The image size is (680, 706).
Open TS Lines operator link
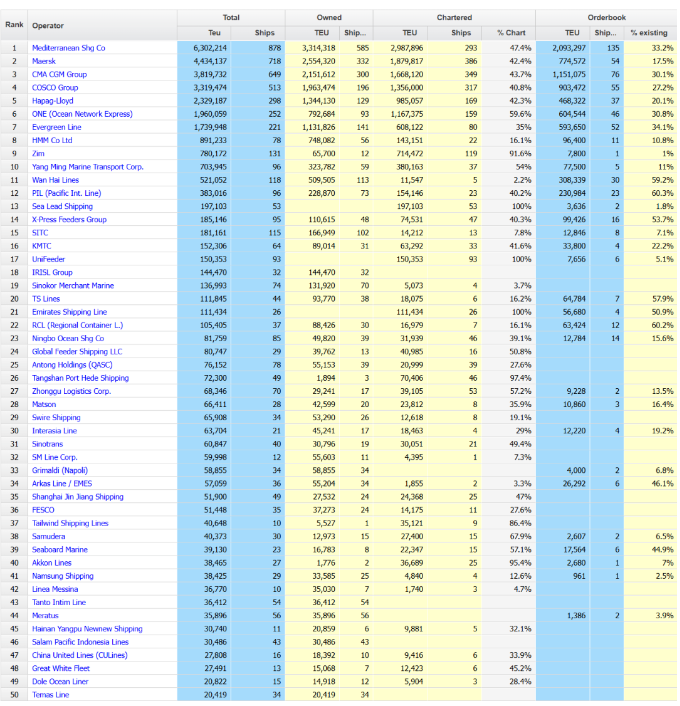(x=46, y=299)
